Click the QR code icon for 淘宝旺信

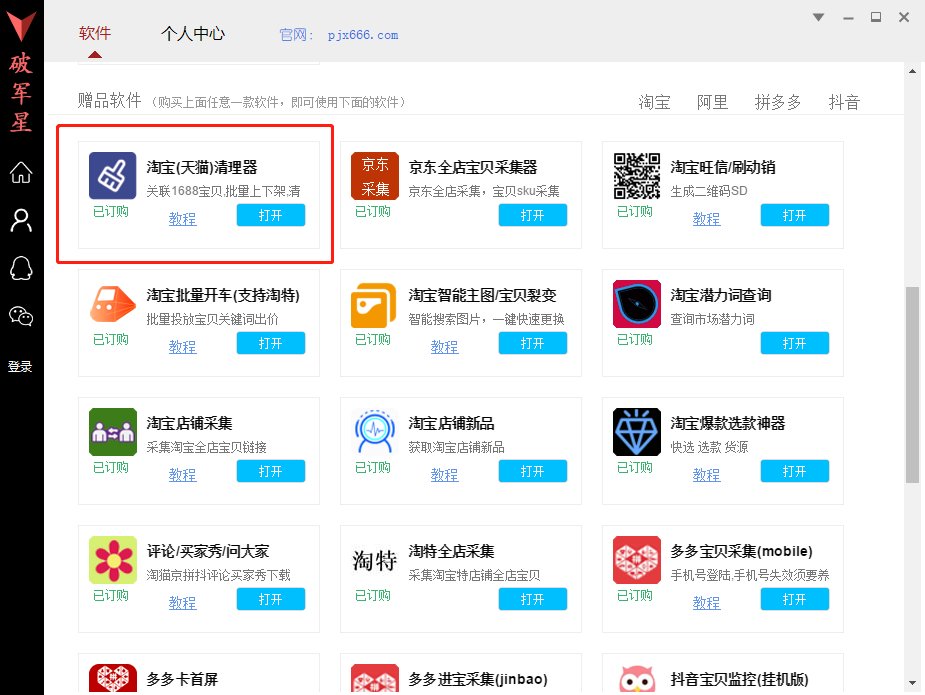(x=637, y=175)
